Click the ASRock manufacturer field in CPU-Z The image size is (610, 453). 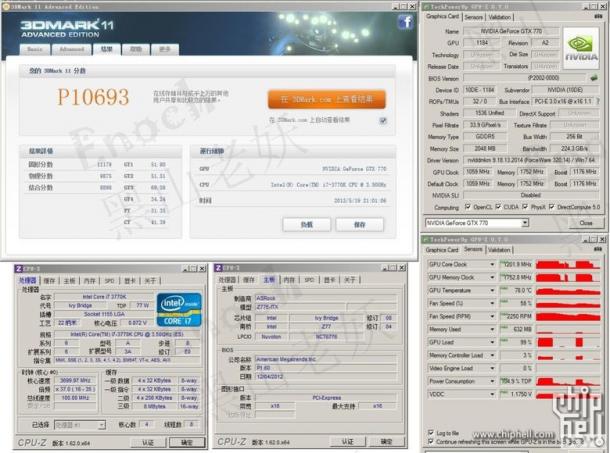pos(326,298)
